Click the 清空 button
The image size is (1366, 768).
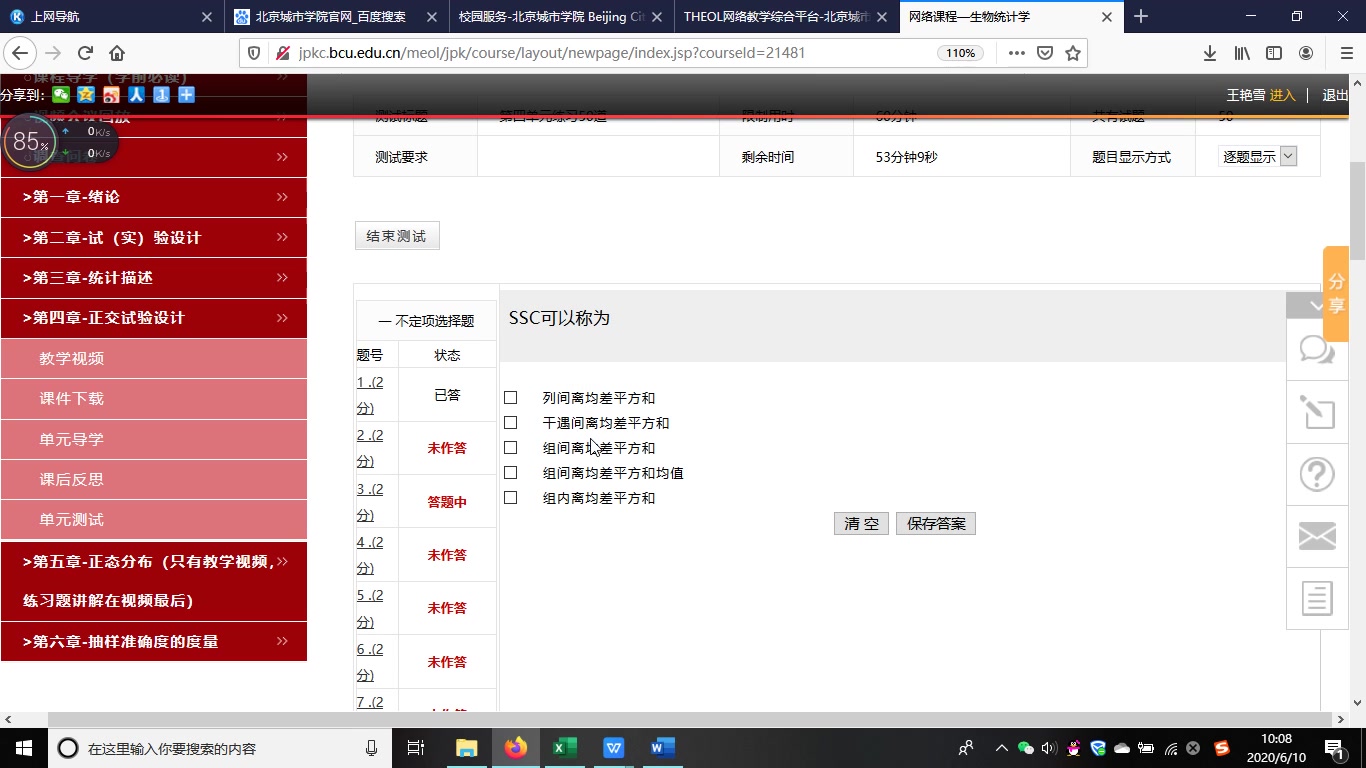tap(861, 524)
